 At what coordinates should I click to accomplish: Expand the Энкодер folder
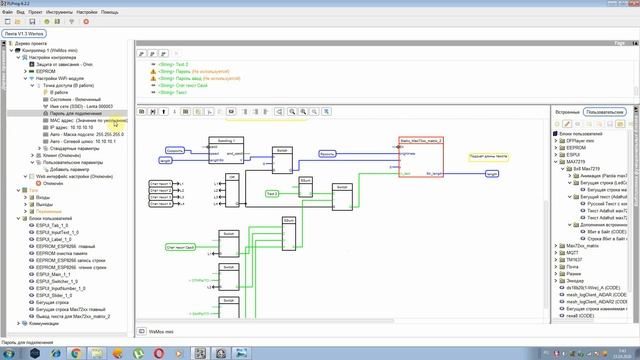pos(556,281)
